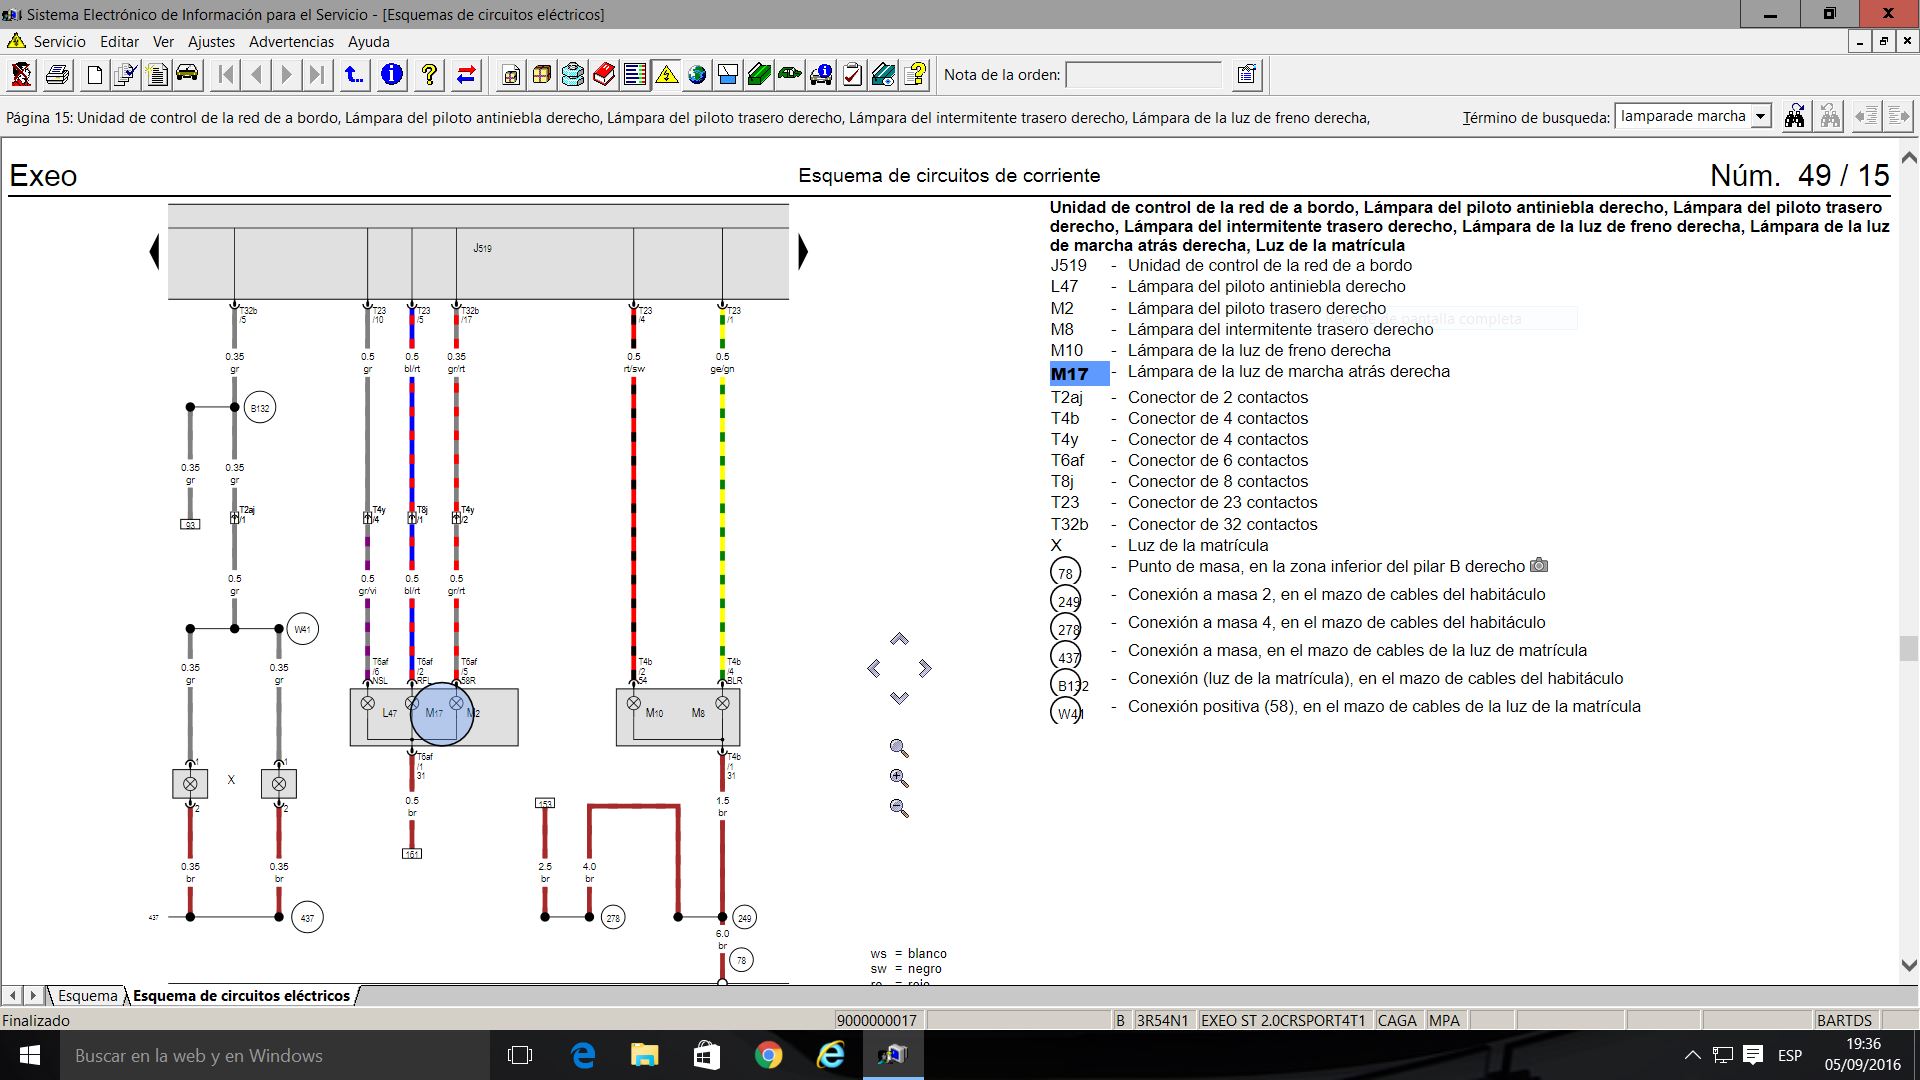Viewport: 1920px width, 1080px height.
Task: Open the Servicio menu
Action: tap(59, 42)
